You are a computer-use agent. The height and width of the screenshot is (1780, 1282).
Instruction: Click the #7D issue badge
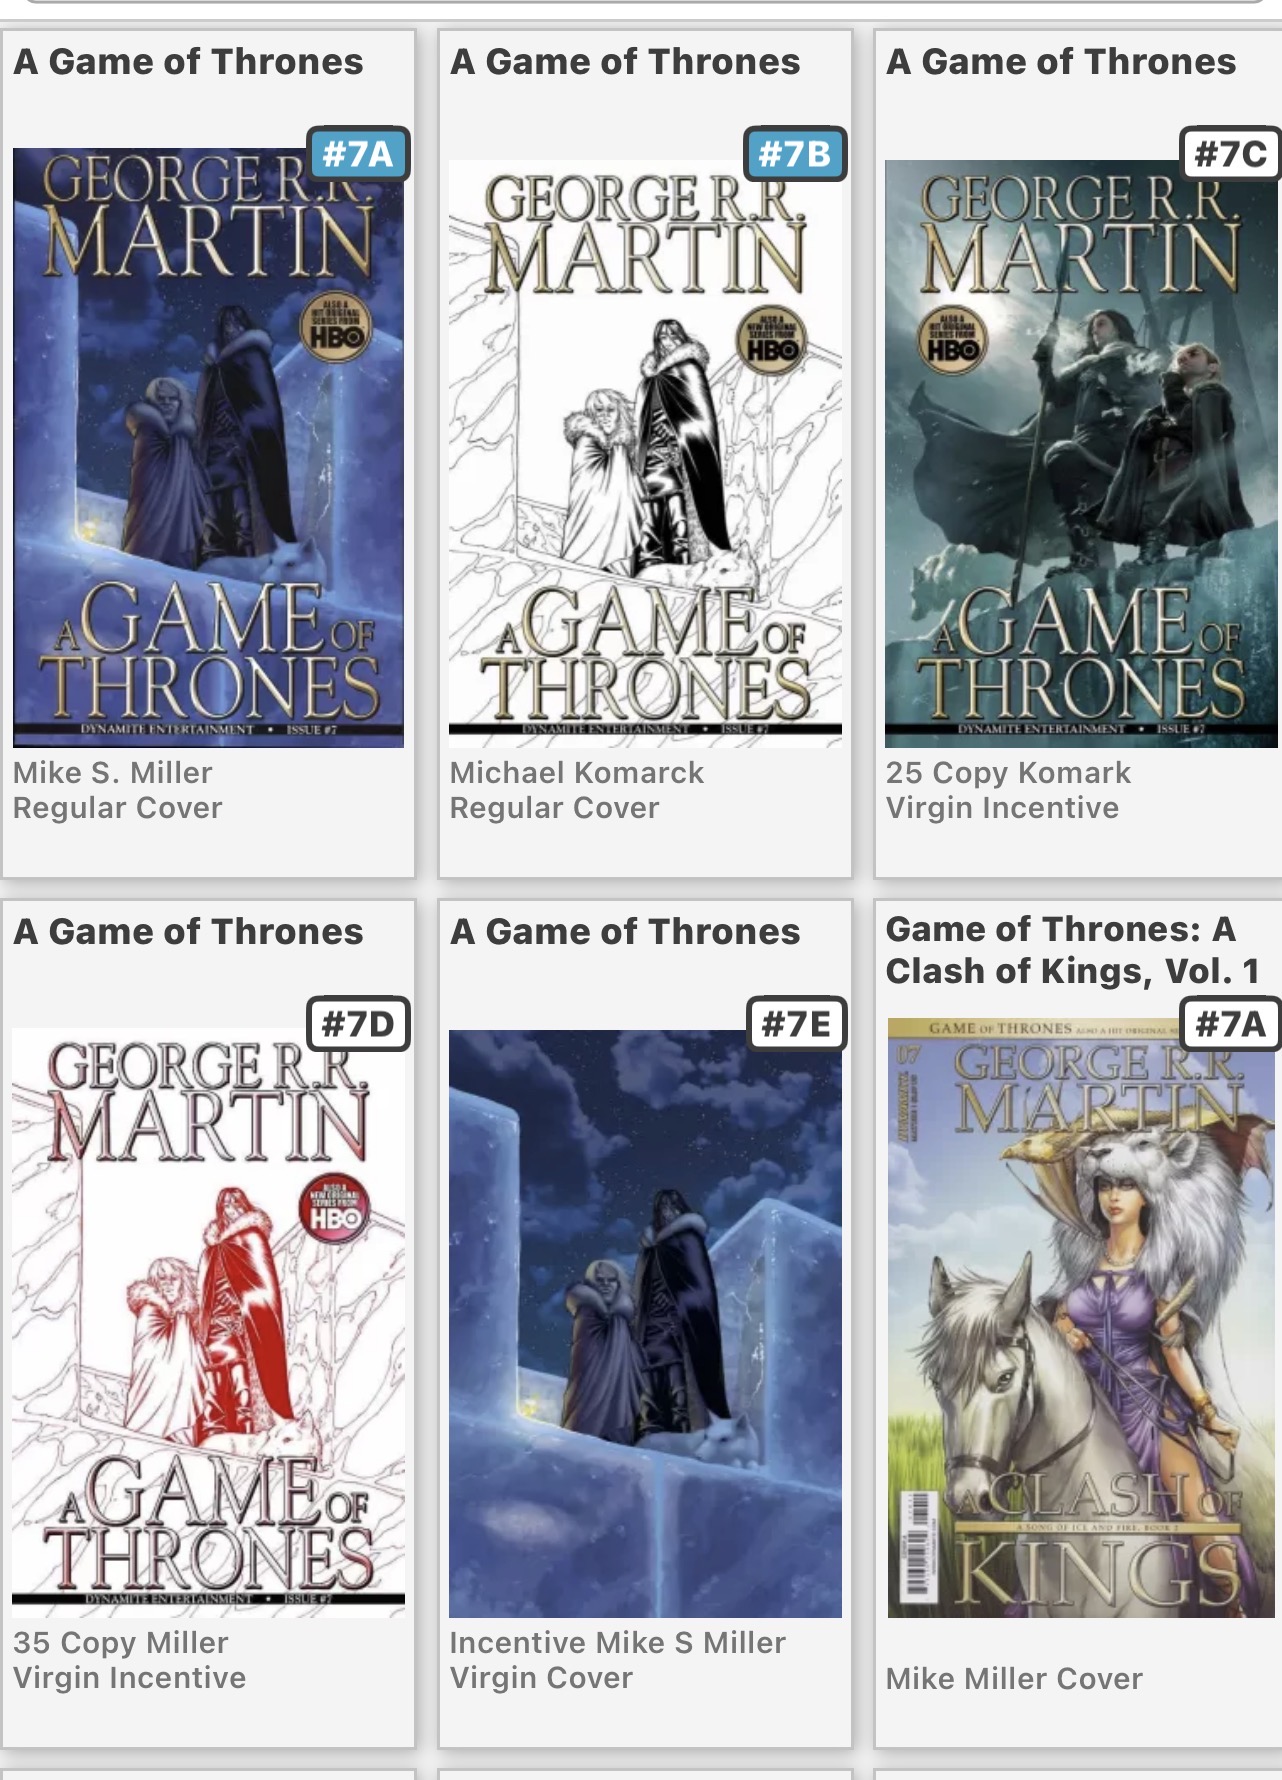358,1024
